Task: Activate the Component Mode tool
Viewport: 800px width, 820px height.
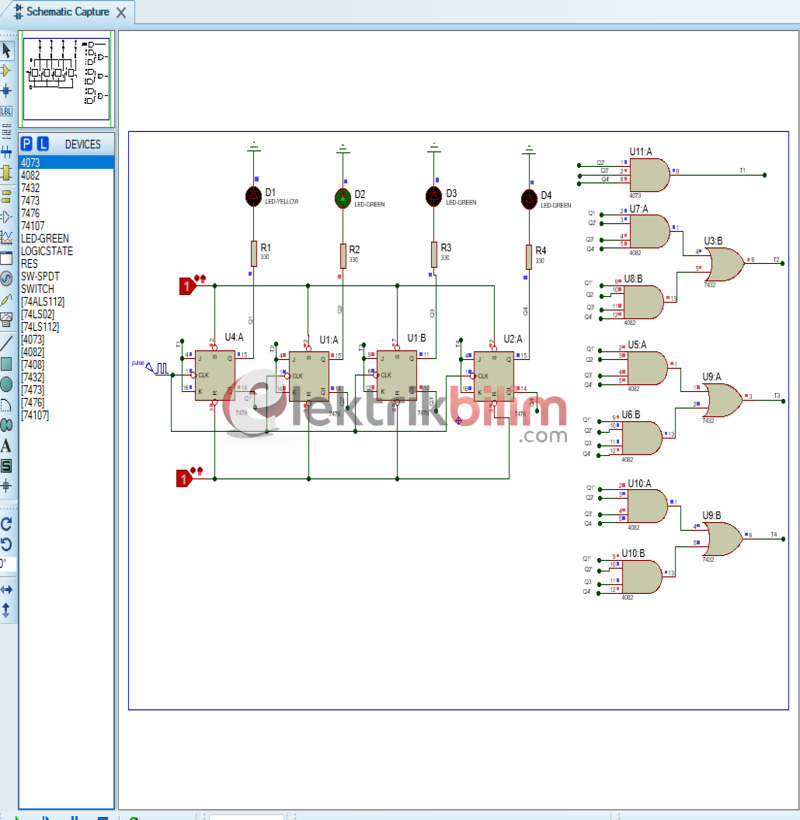Action: point(6,70)
